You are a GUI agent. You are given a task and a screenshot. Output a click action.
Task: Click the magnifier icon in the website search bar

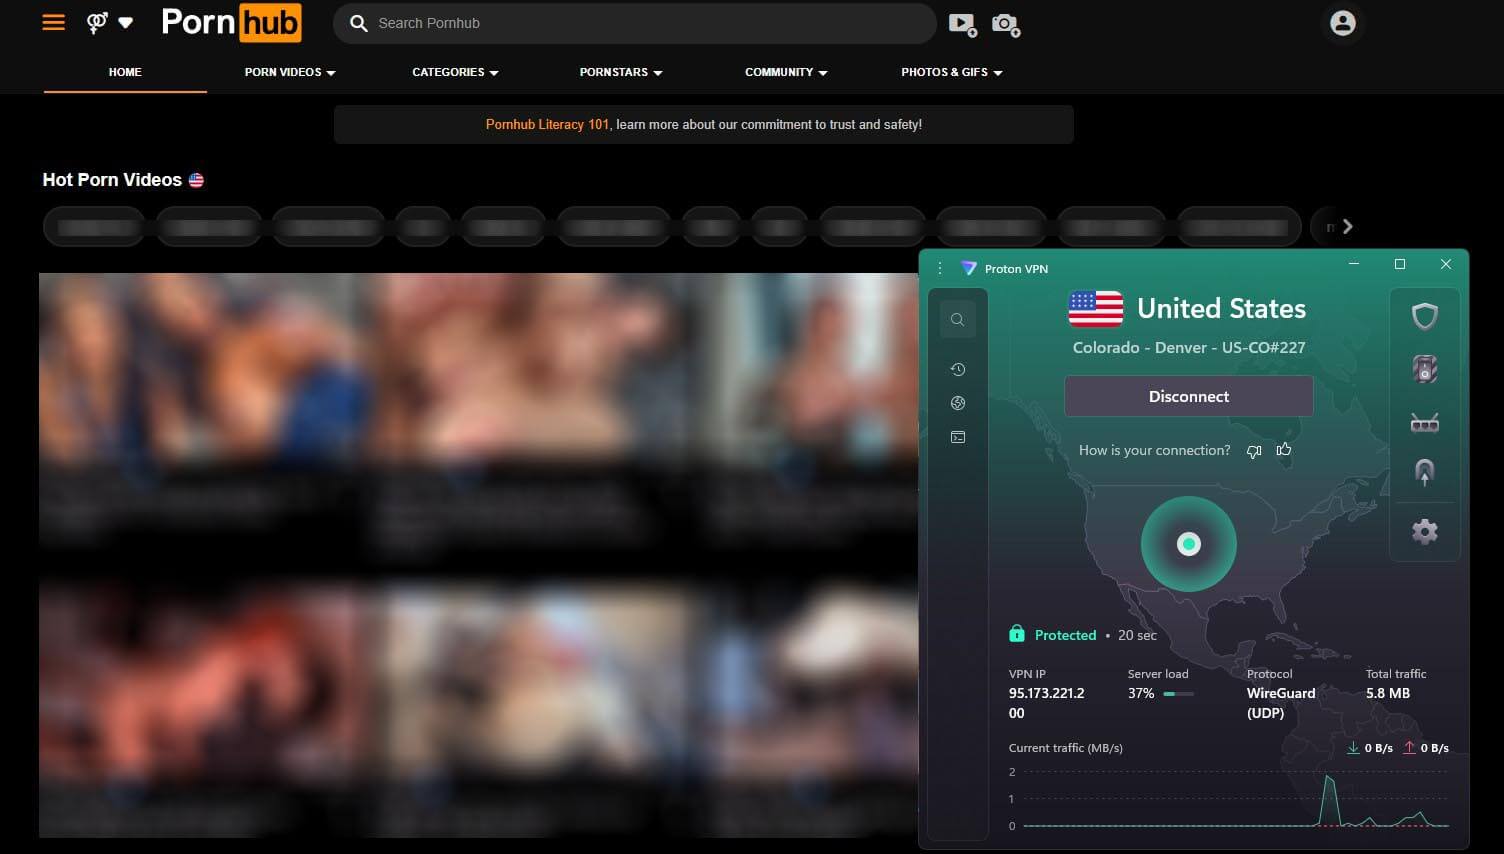358,23
